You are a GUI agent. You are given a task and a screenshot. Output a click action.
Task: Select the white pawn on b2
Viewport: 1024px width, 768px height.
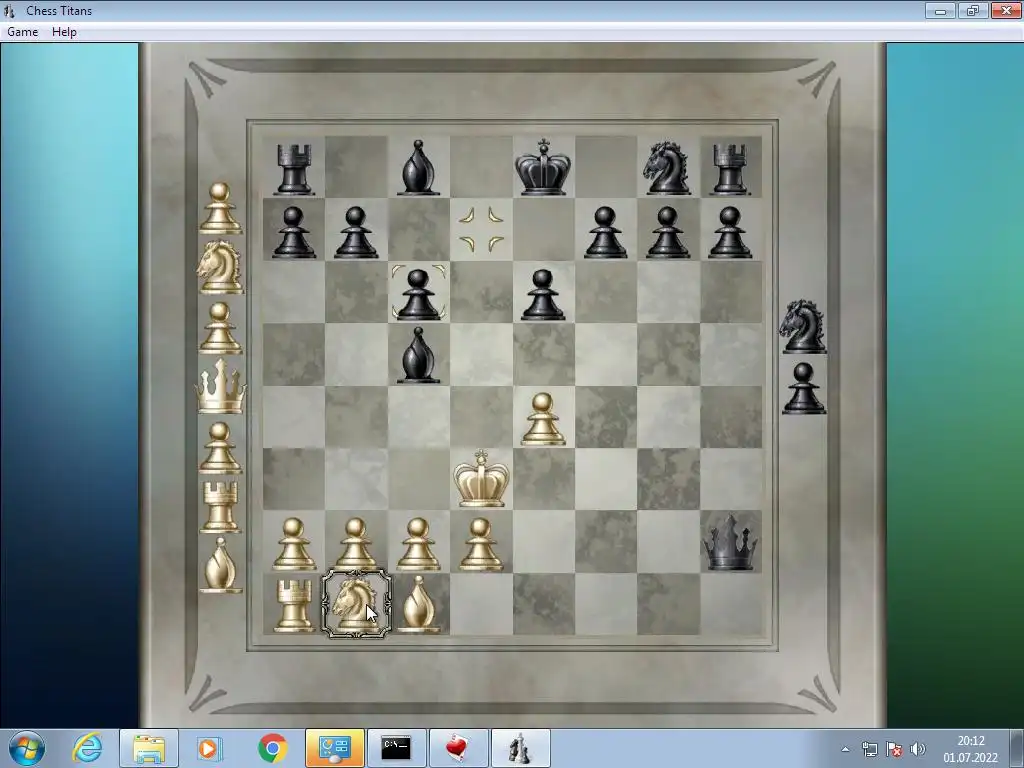(356, 544)
